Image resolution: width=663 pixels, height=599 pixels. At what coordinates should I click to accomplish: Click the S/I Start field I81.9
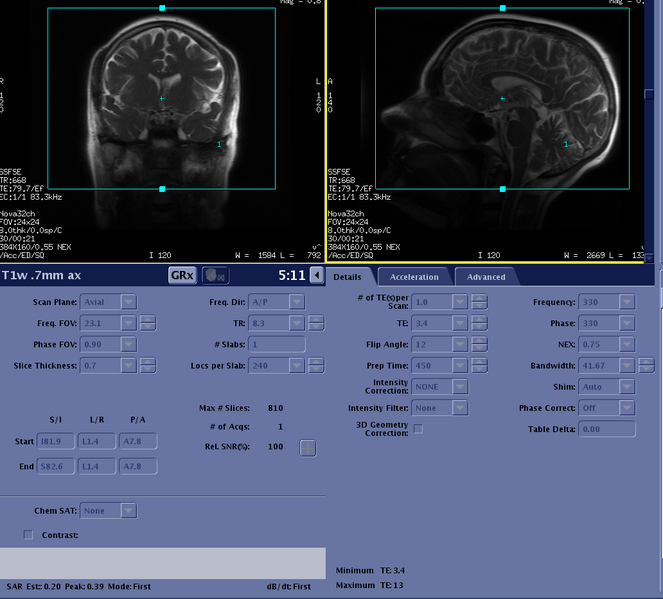click(x=55, y=441)
